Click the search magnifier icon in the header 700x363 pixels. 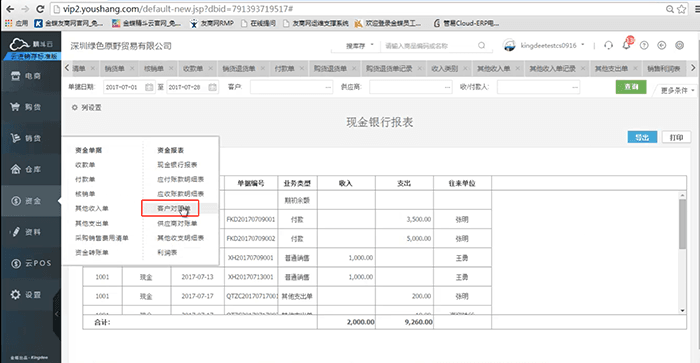click(x=481, y=45)
